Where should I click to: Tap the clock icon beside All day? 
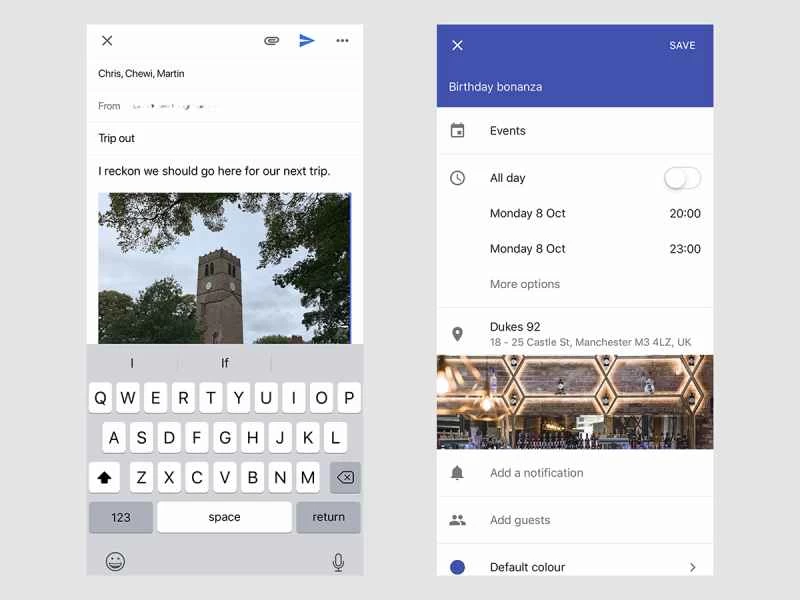(x=457, y=178)
